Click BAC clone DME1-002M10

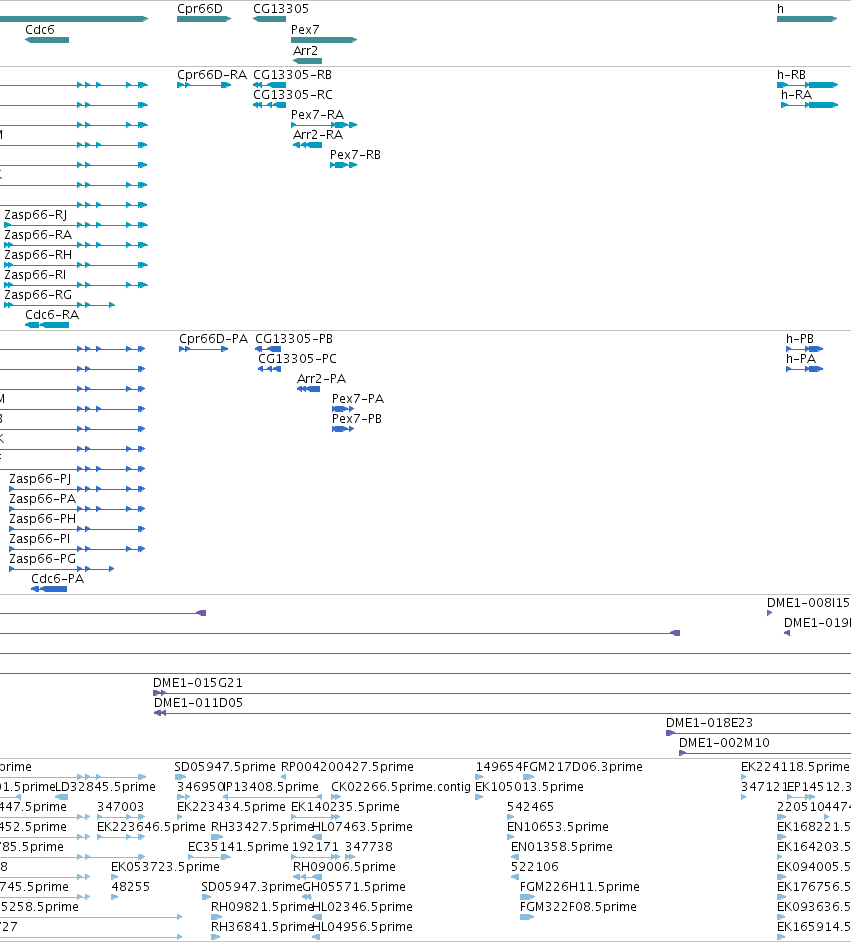tap(765, 753)
